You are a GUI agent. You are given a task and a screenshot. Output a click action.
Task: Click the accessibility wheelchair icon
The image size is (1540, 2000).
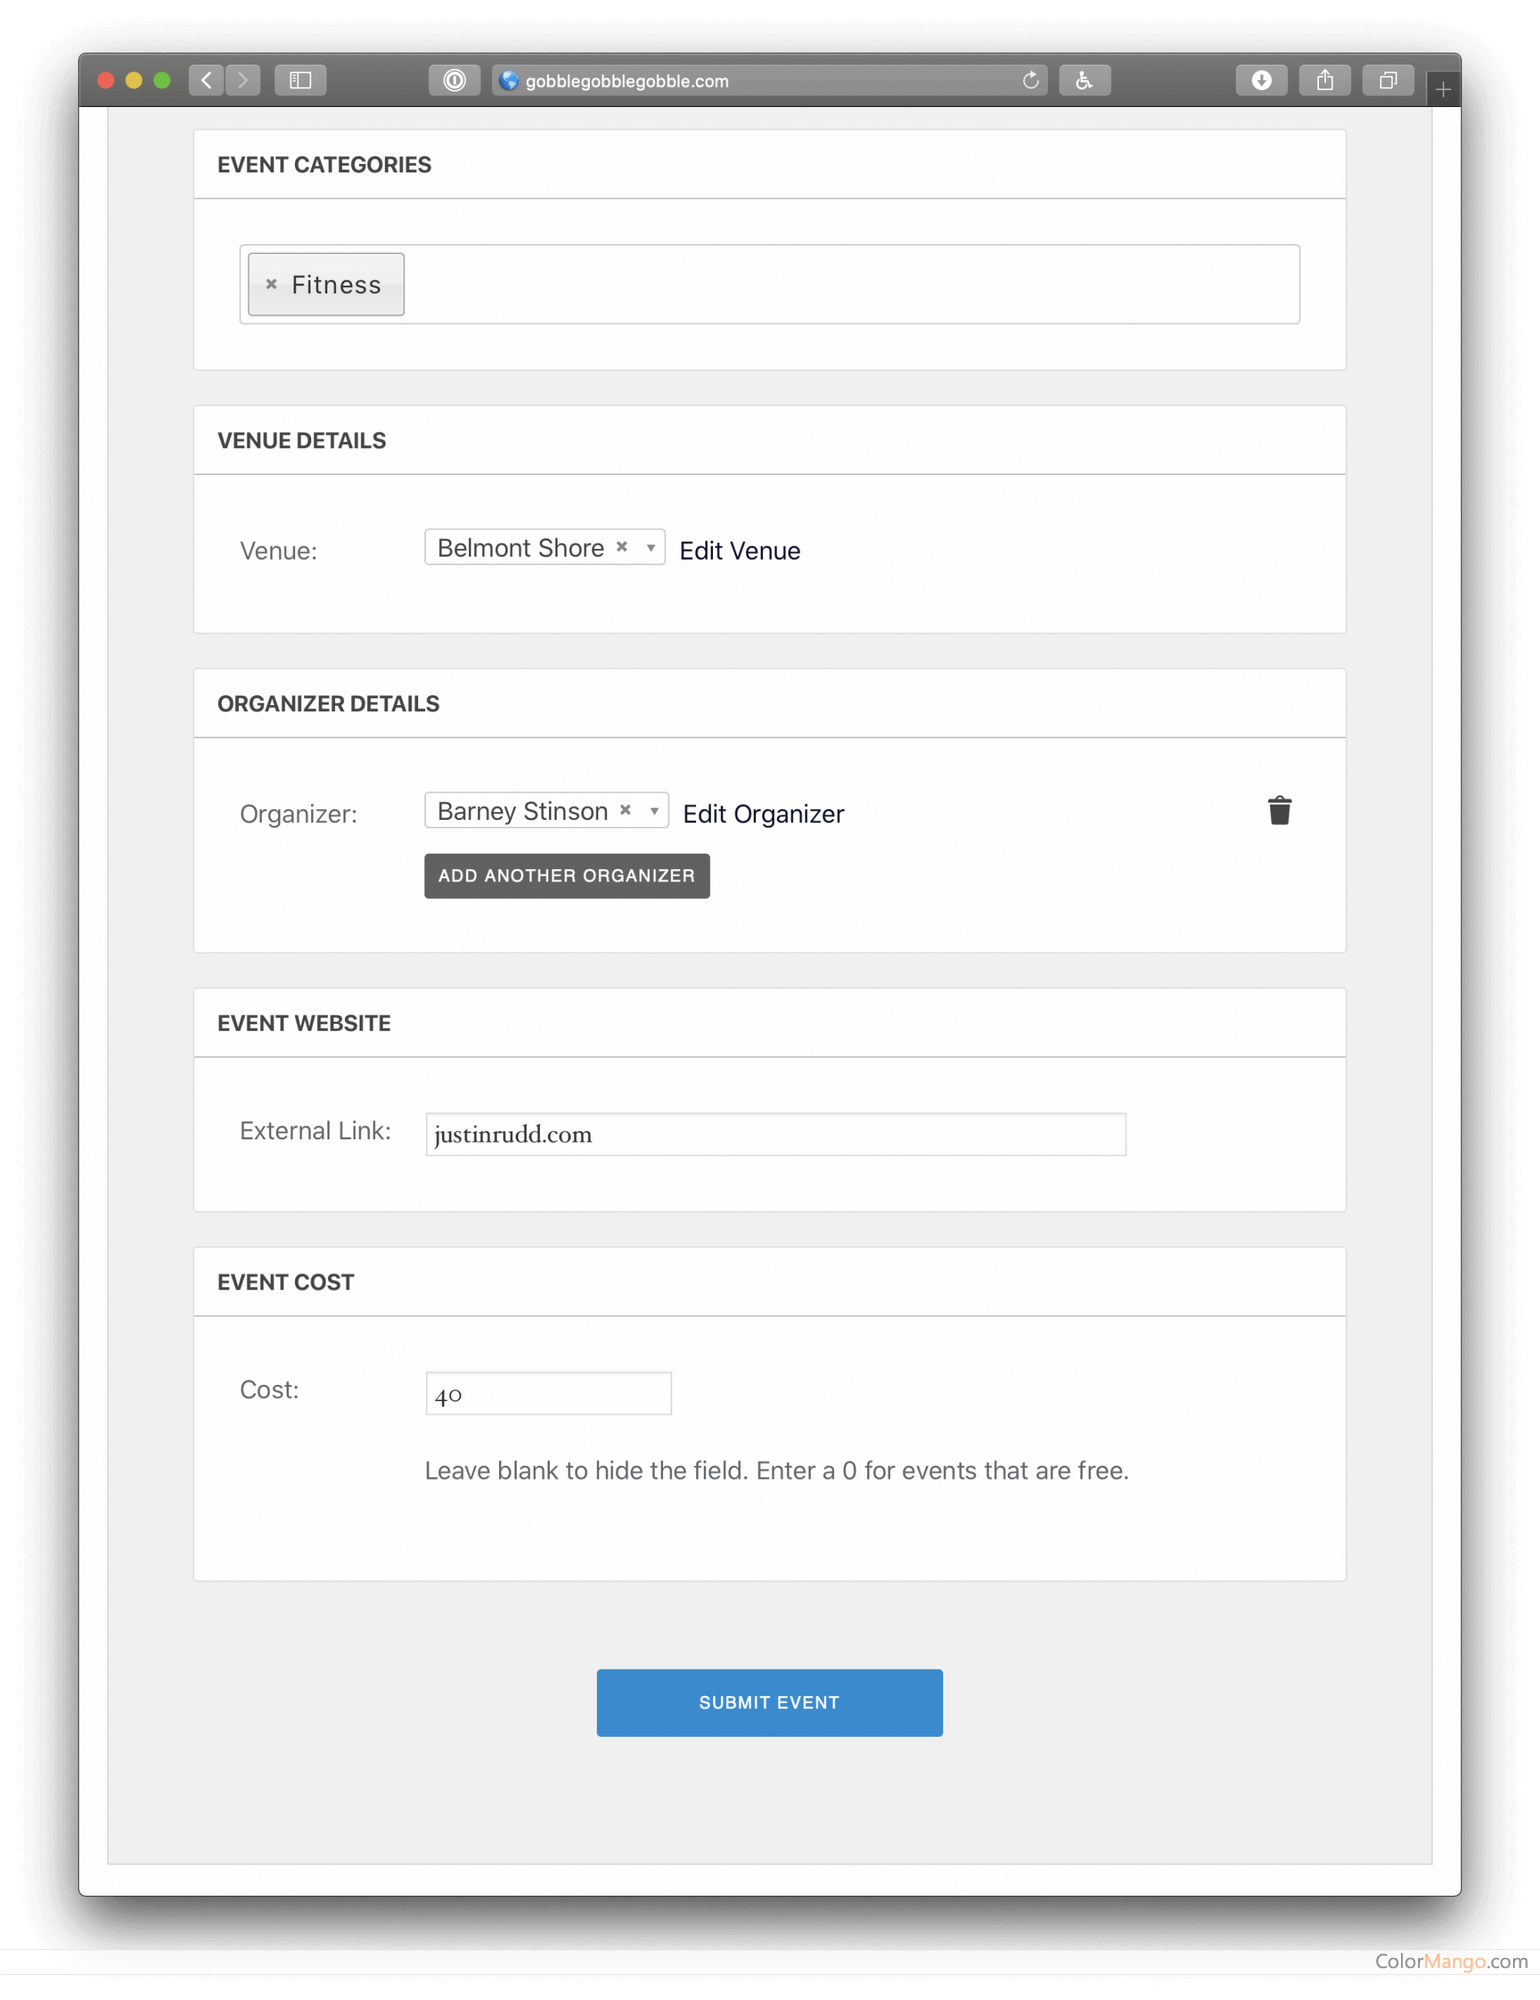point(1084,80)
